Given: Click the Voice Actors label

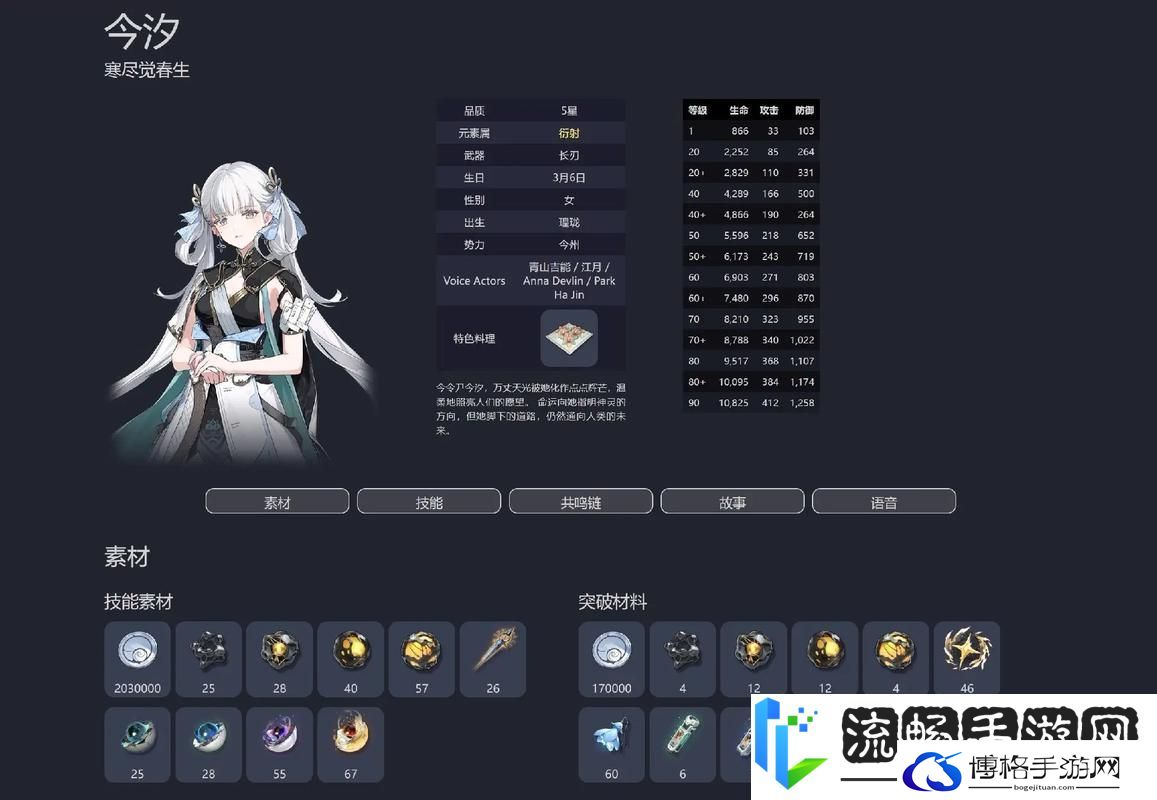Looking at the screenshot, I should (x=474, y=280).
